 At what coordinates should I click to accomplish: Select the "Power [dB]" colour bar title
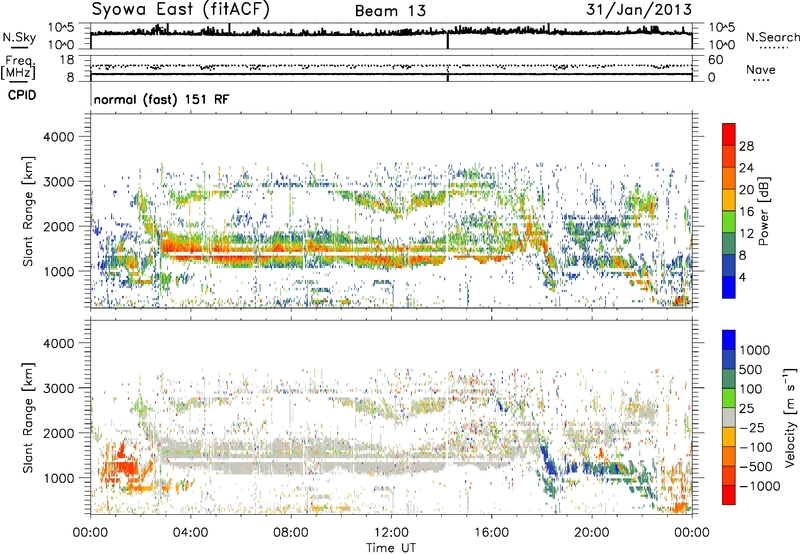pyautogui.click(x=764, y=211)
